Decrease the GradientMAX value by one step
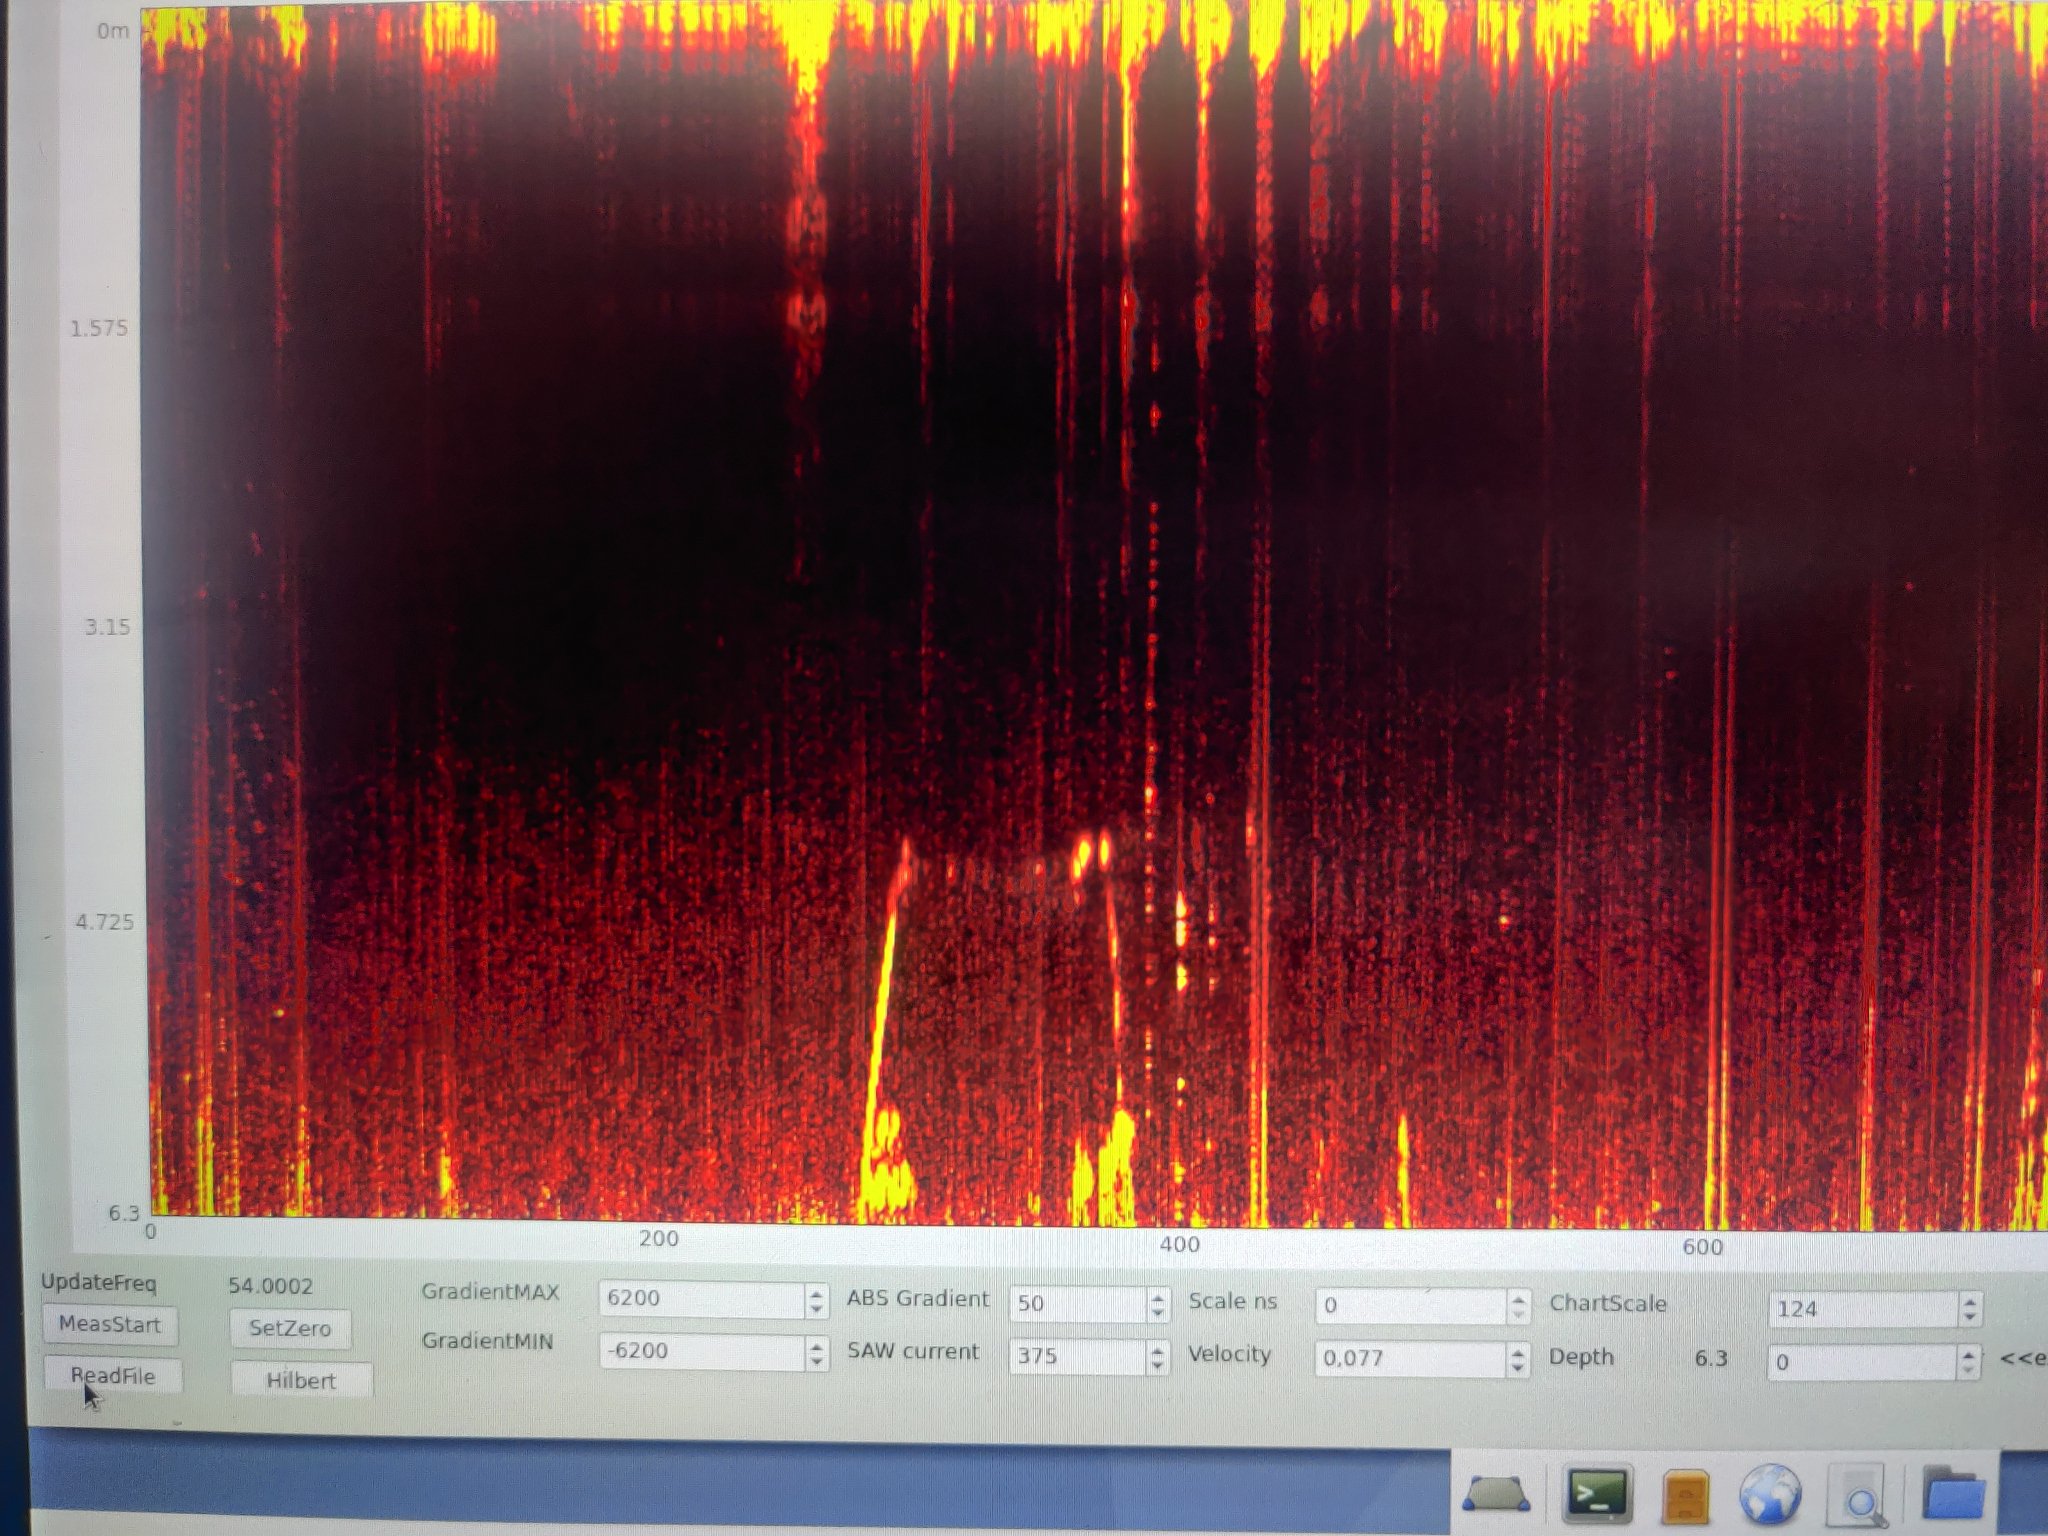2048x1536 pixels. coord(817,1308)
